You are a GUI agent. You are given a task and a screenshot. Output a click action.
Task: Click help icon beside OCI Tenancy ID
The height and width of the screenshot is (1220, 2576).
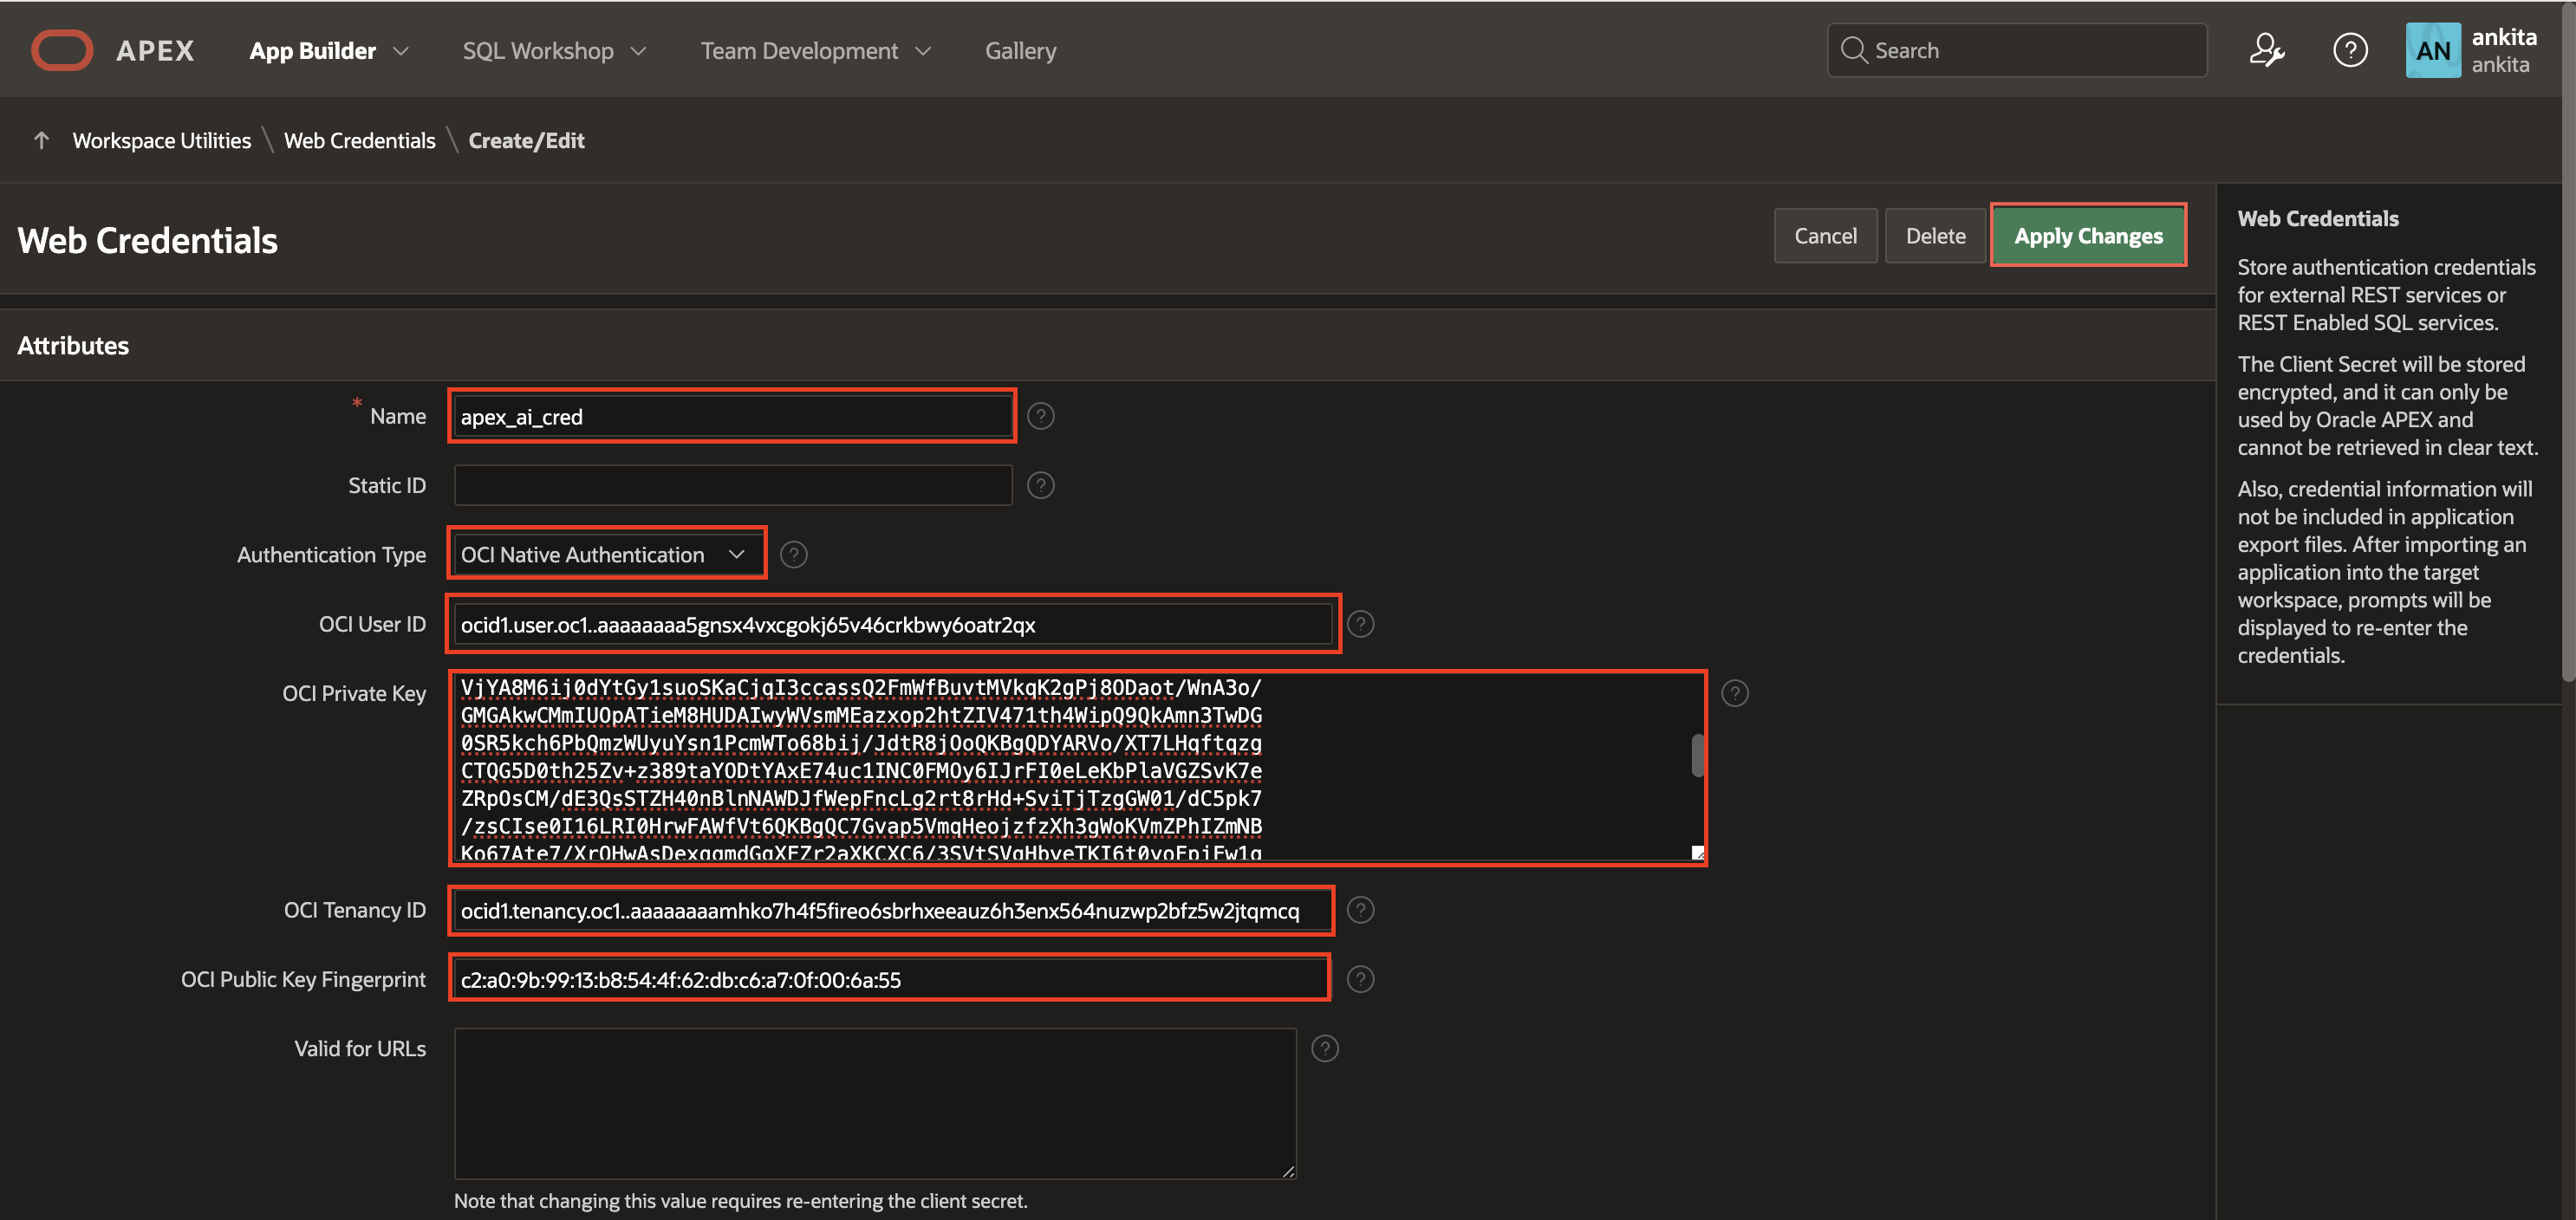[1360, 910]
